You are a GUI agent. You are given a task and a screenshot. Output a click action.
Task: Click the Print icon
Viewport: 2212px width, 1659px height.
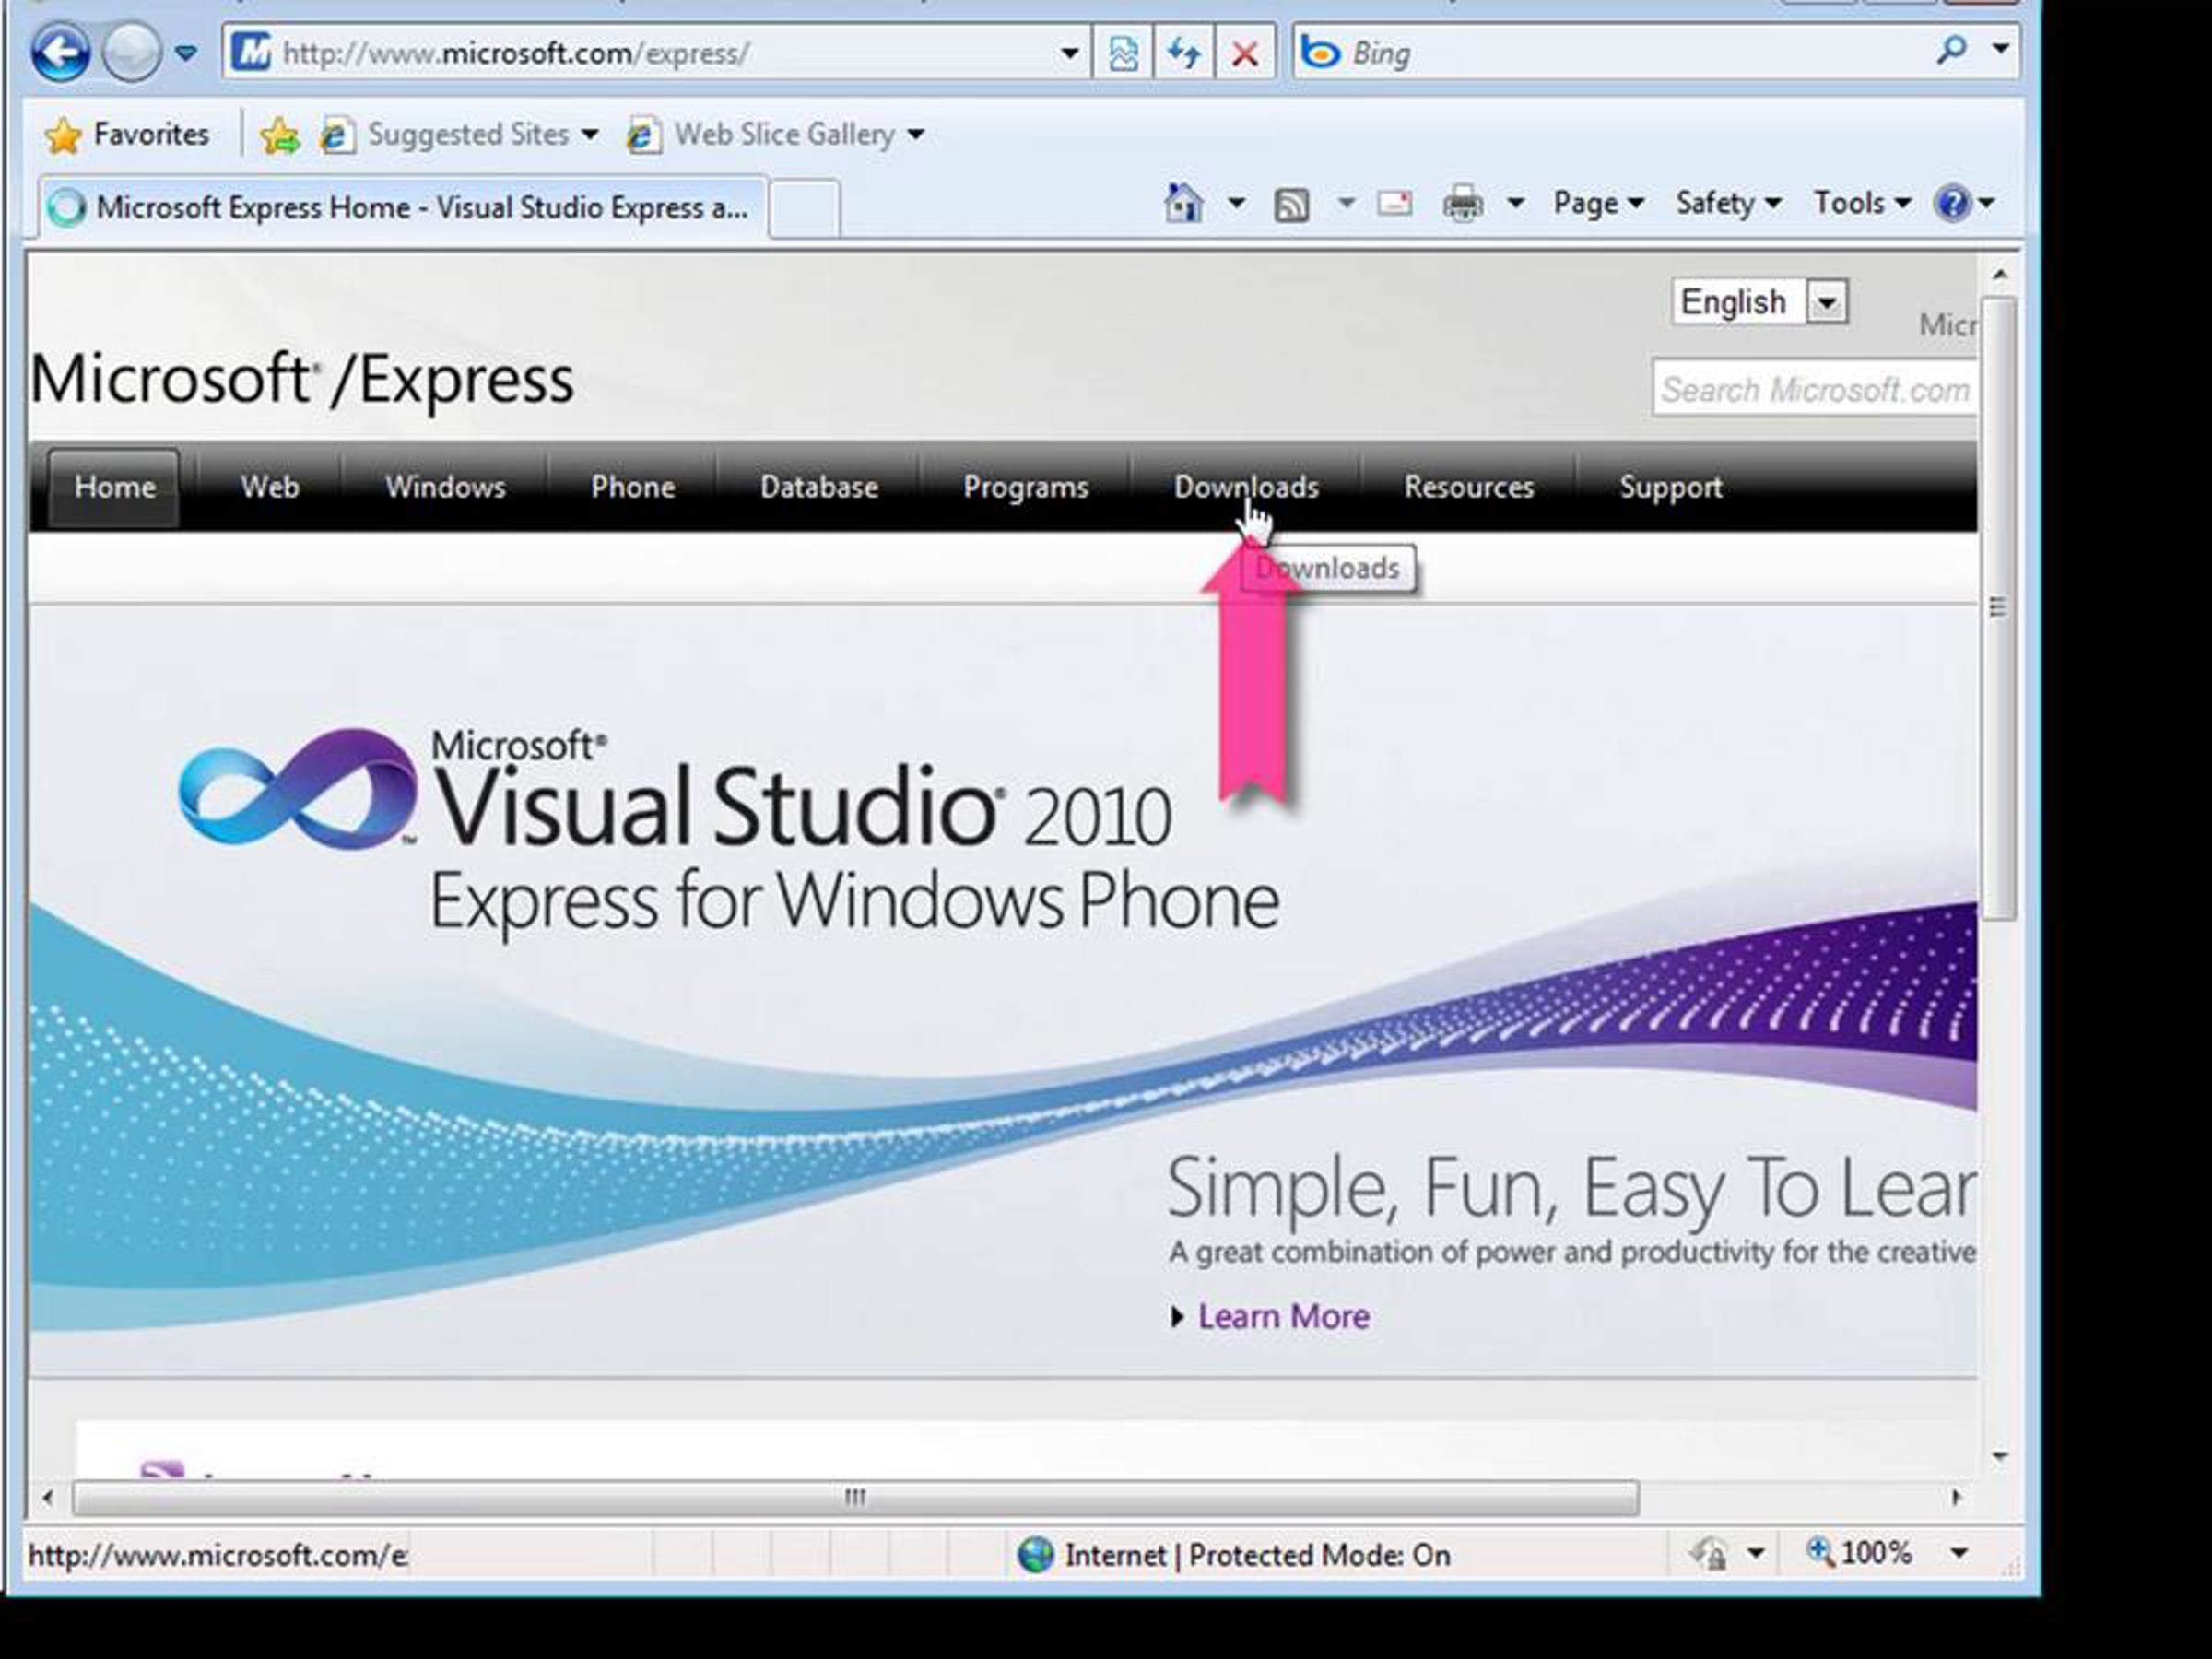tap(1463, 205)
